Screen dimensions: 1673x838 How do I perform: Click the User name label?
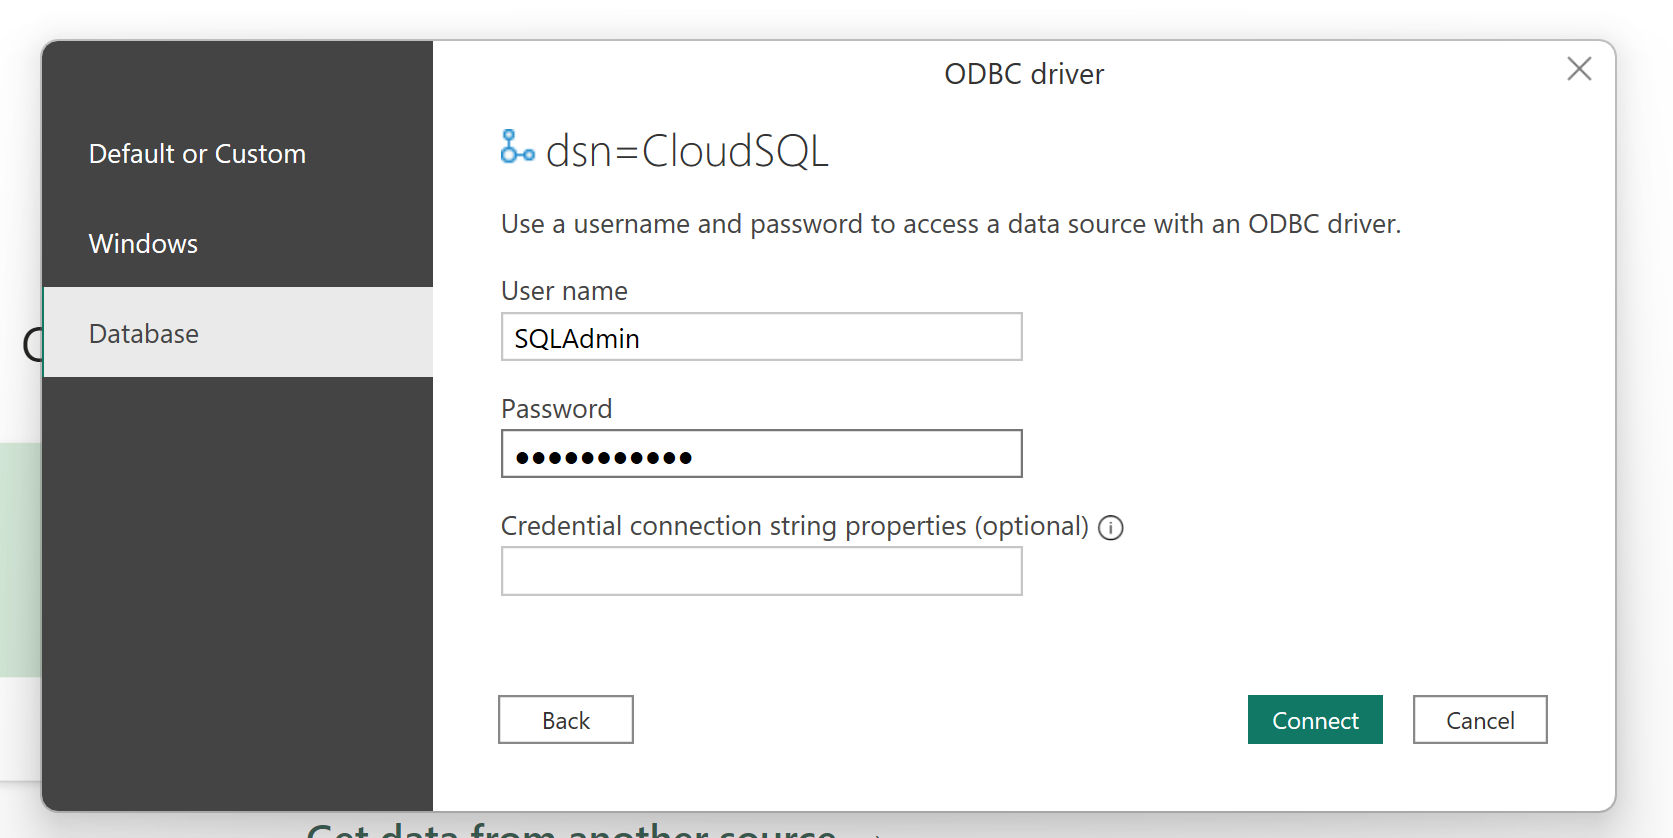point(564,291)
